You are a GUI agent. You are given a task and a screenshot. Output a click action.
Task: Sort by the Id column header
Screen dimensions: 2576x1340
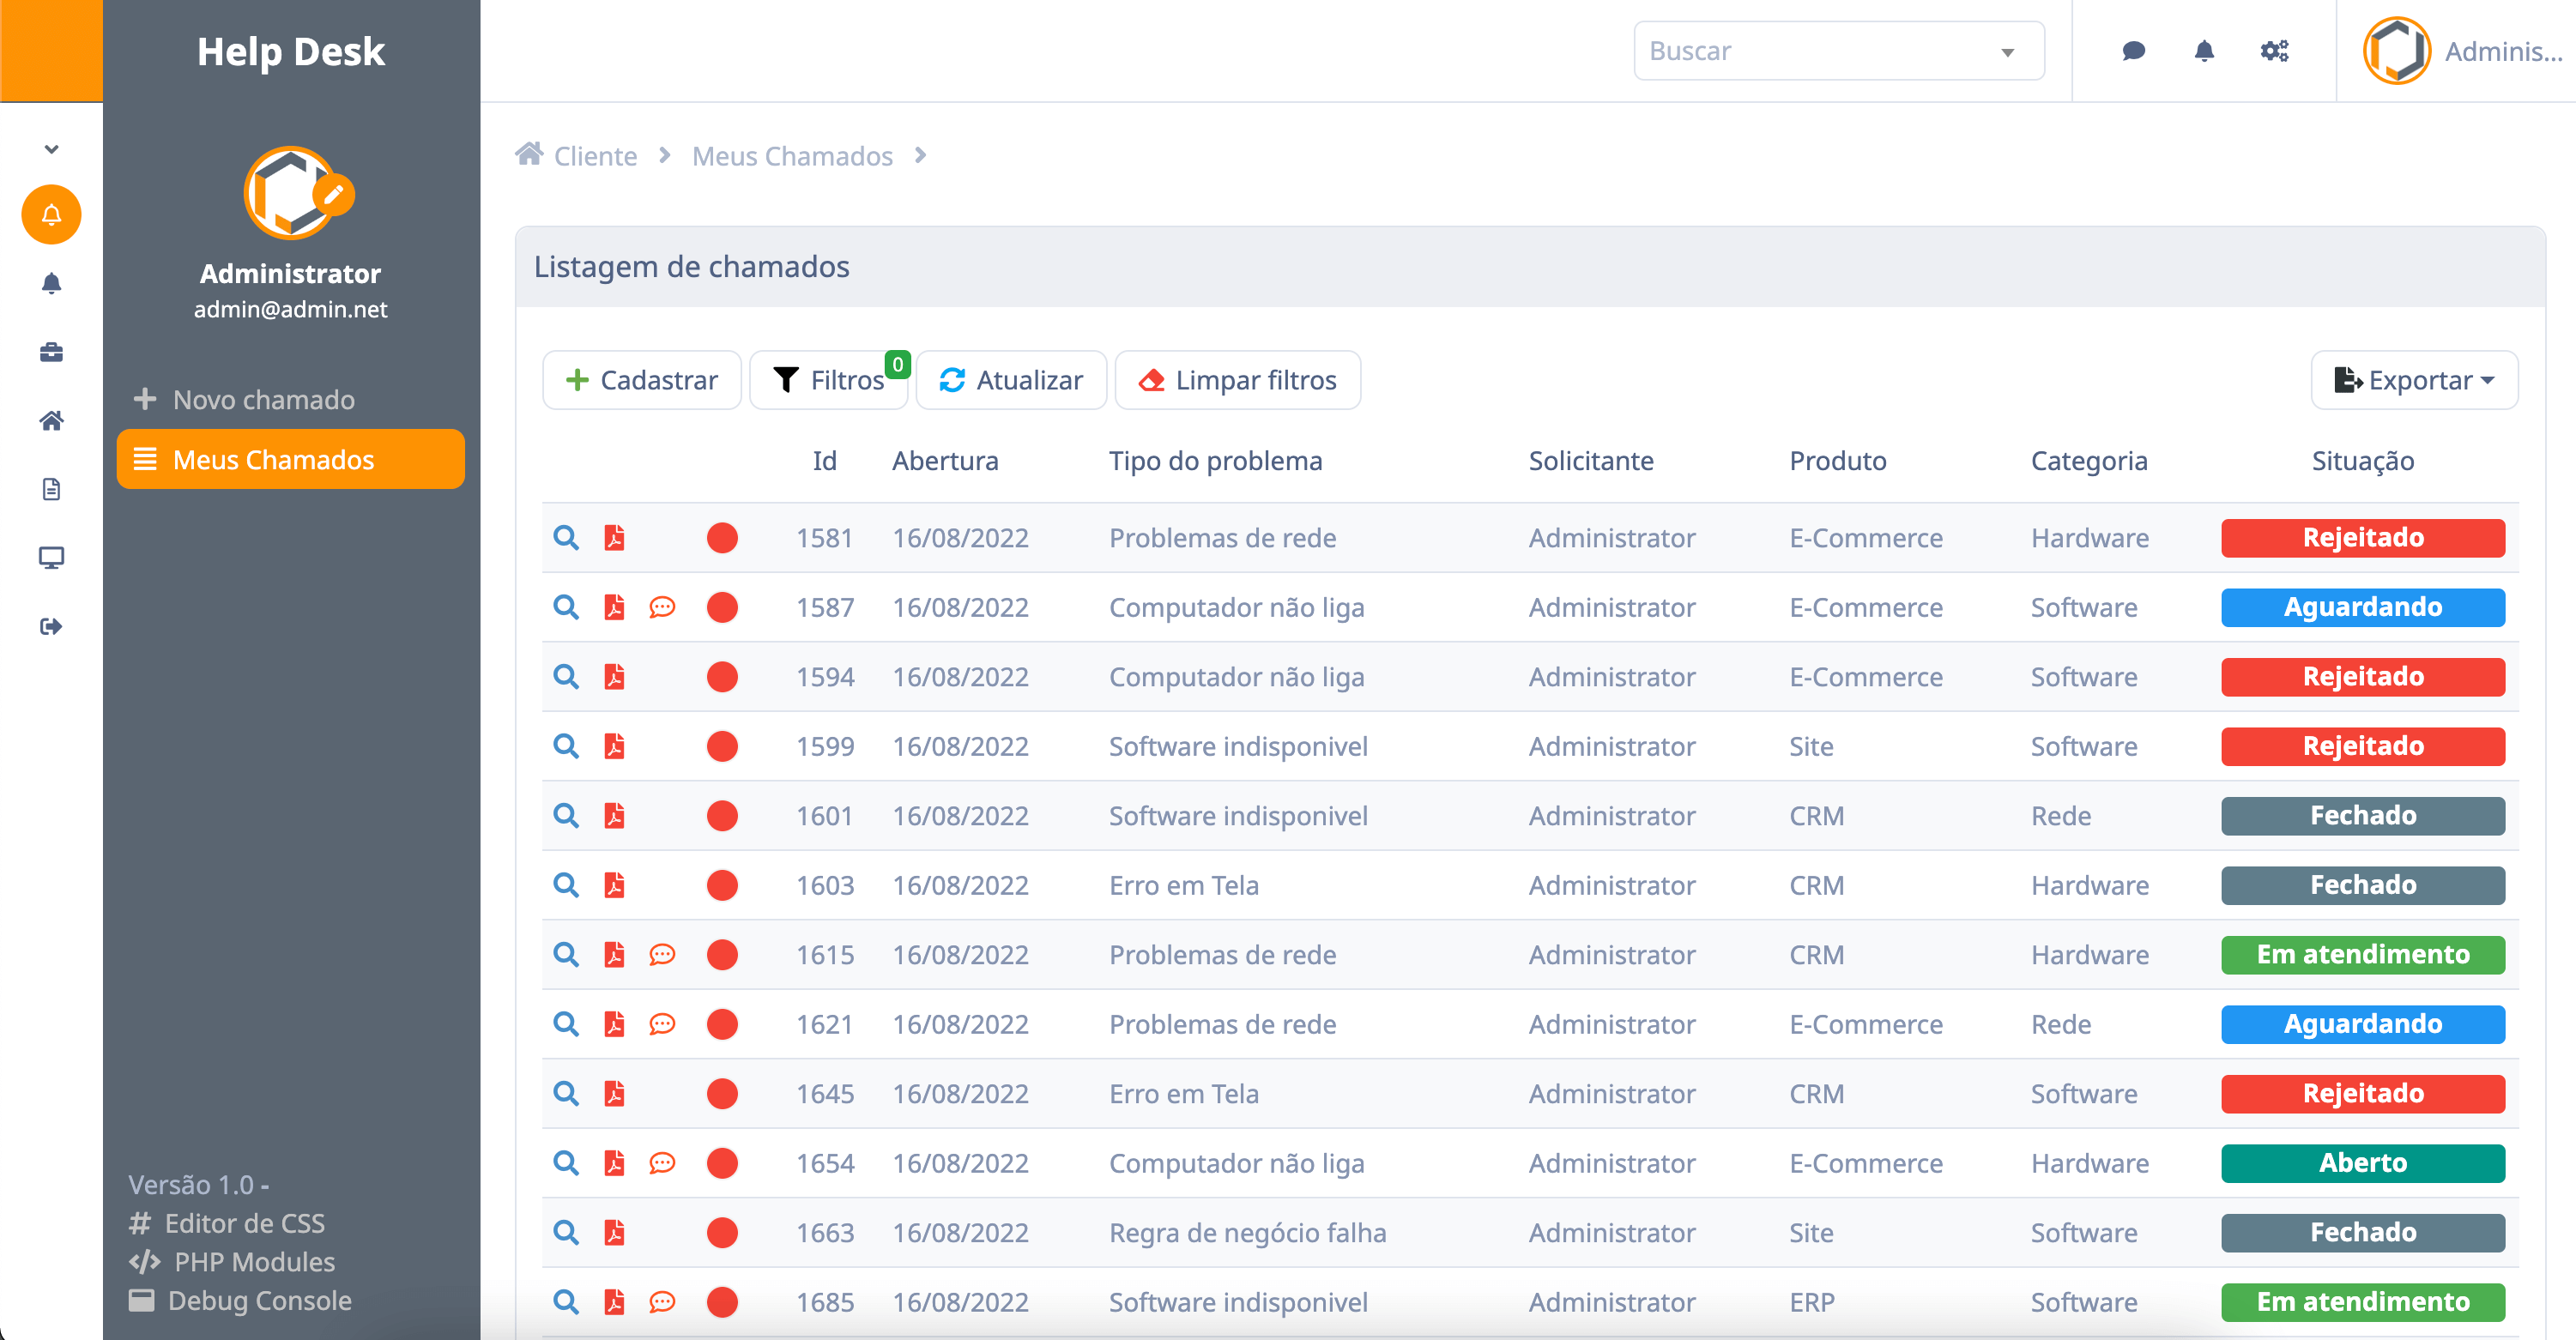click(x=824, y=460)
